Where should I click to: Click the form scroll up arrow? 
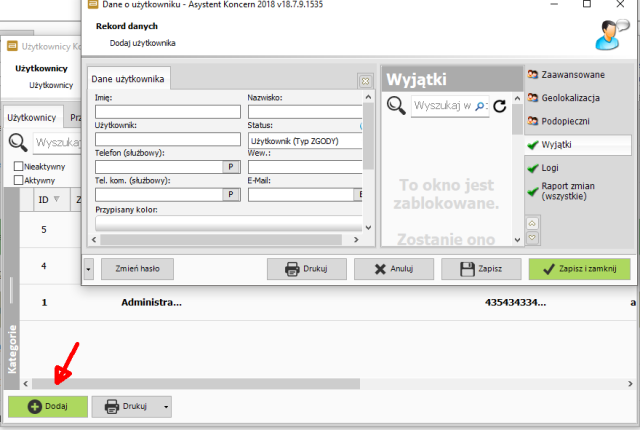coord(368,97)
